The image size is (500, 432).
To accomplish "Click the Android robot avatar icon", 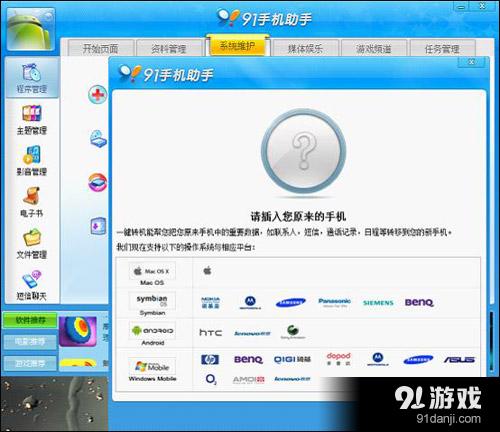I will [30, 29].
